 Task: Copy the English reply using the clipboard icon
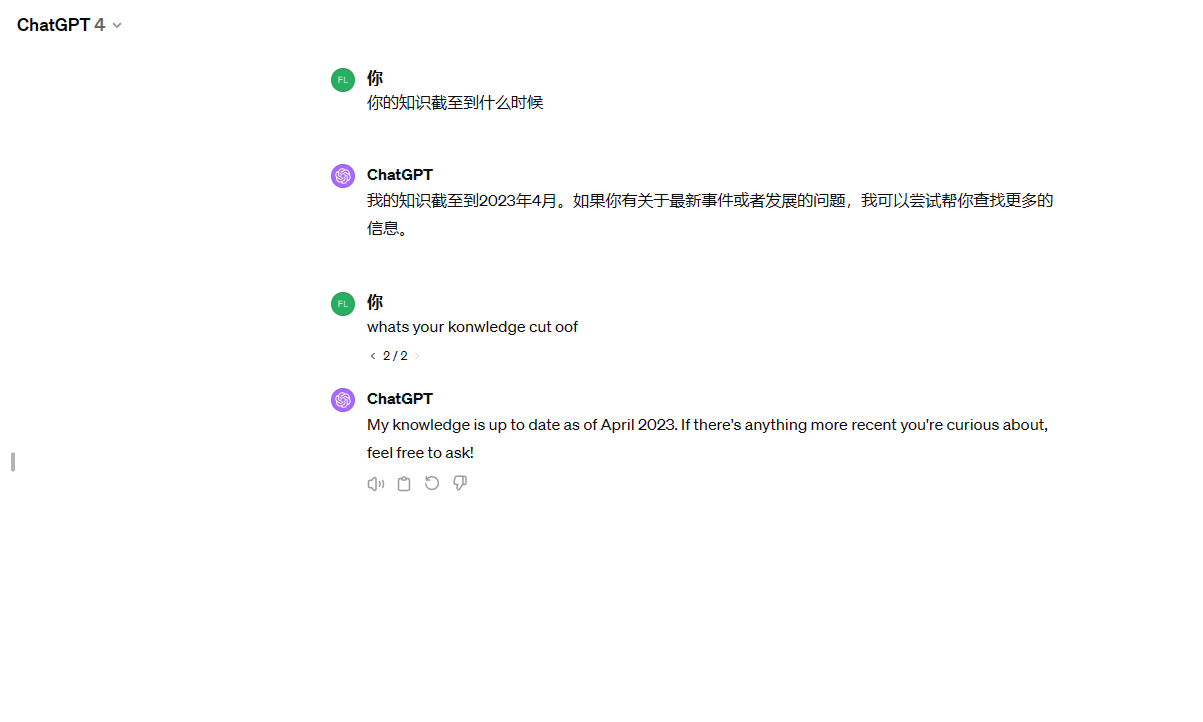tap(404, 484)
